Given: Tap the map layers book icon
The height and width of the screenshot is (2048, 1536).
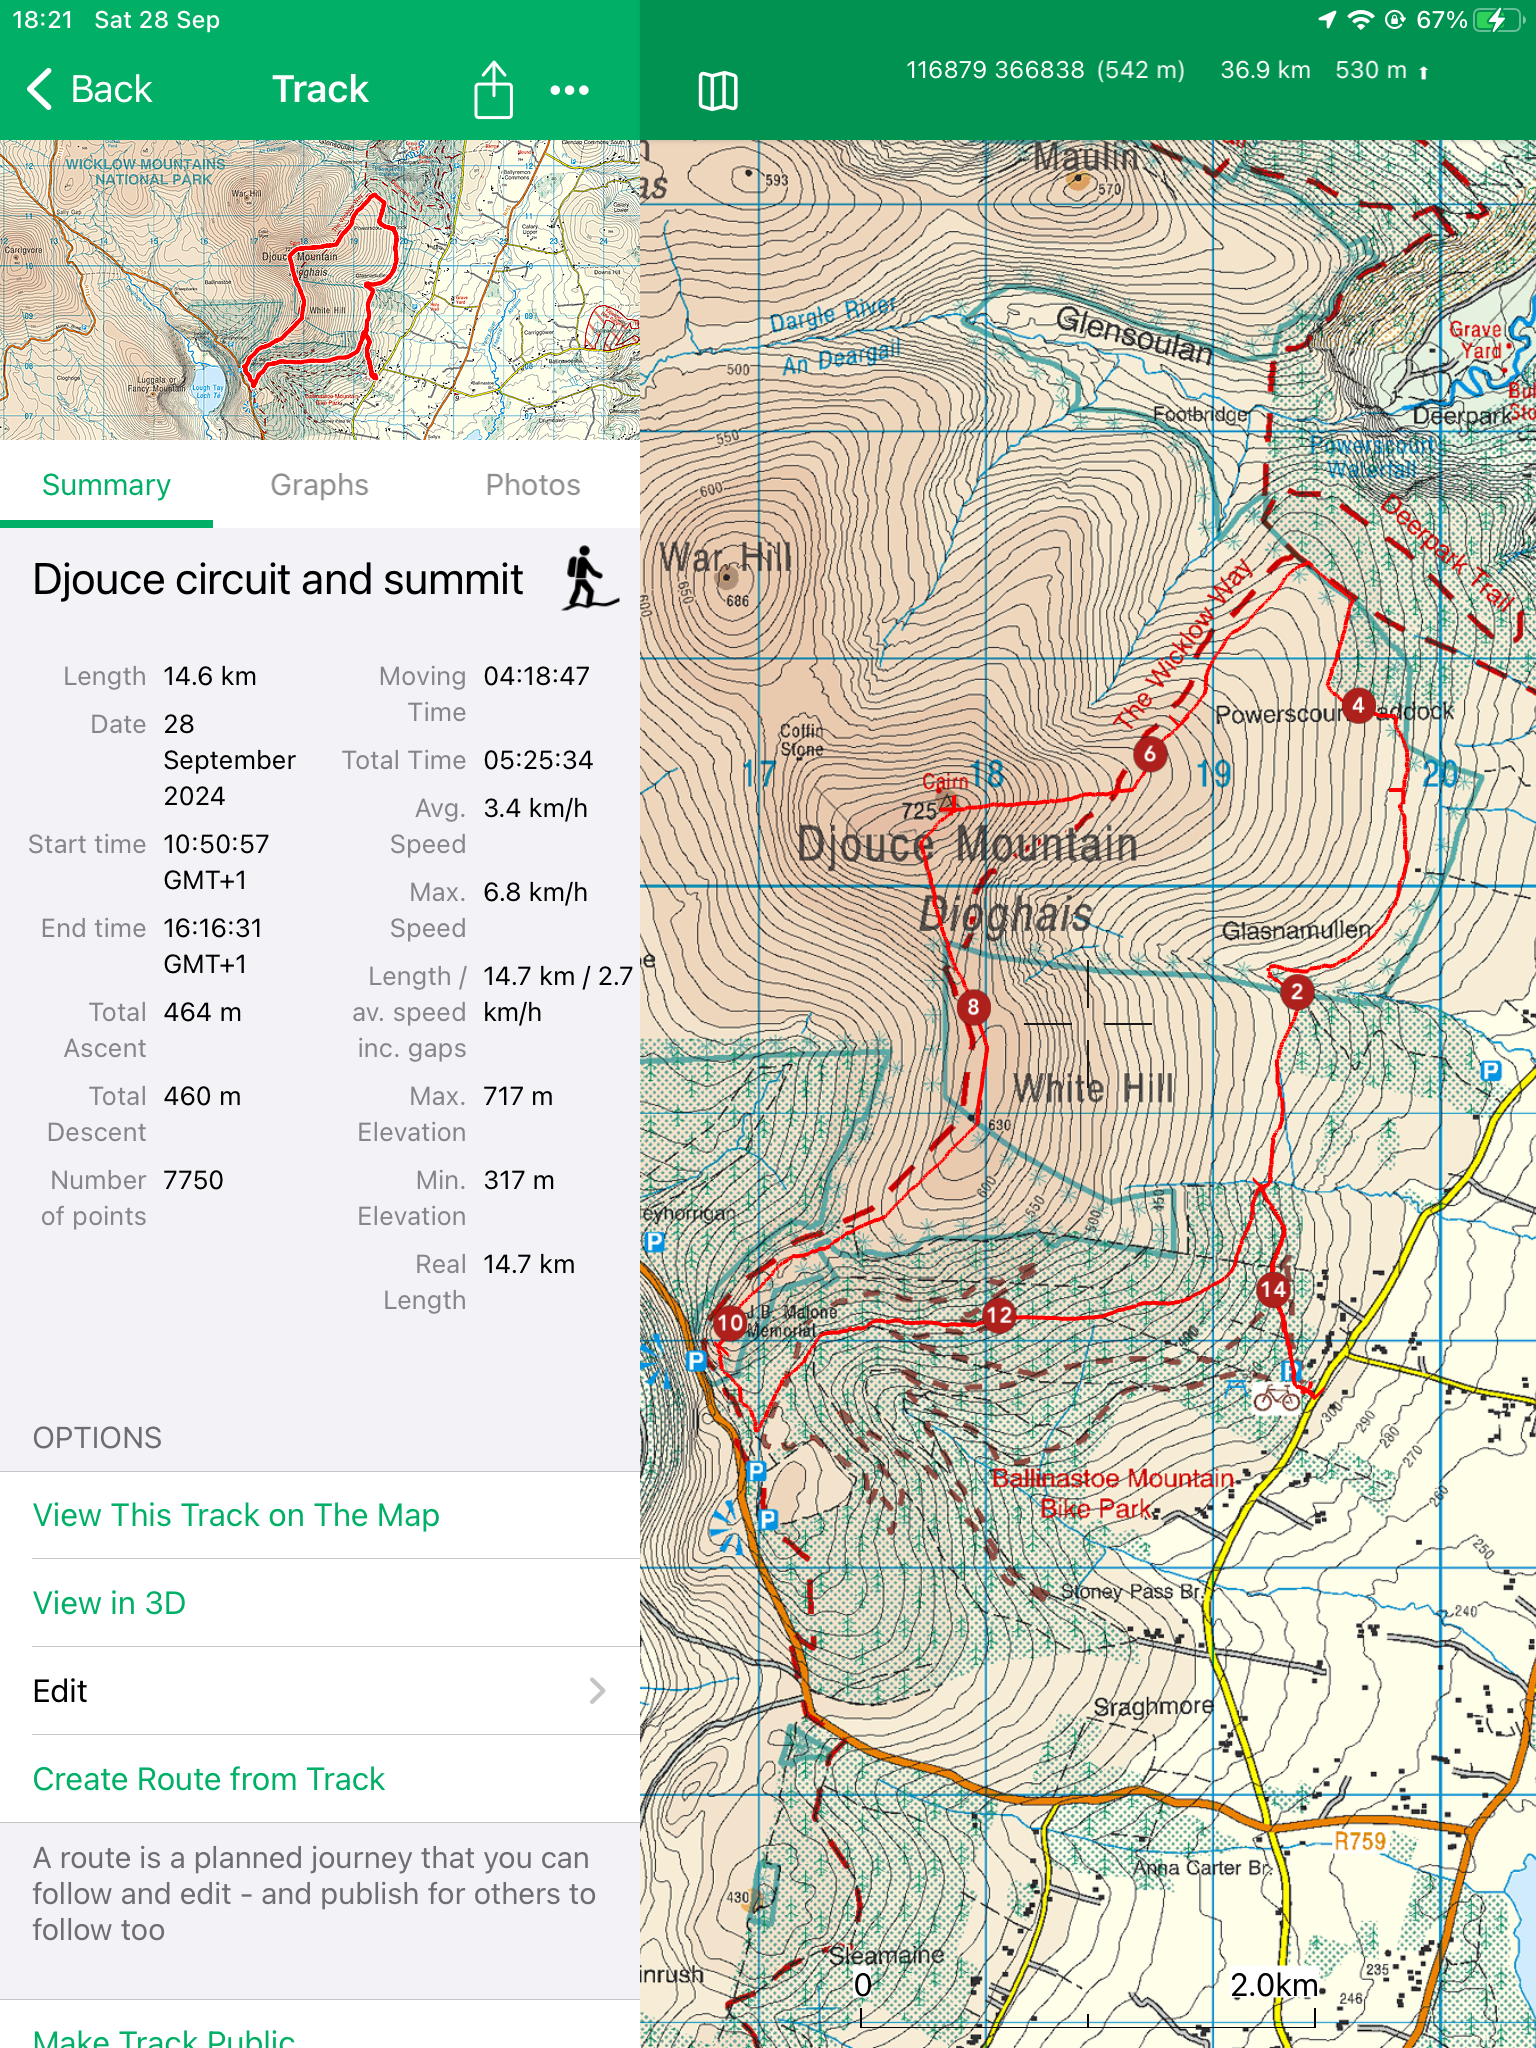Looking at the screenshot, I should tap(717, 91).
